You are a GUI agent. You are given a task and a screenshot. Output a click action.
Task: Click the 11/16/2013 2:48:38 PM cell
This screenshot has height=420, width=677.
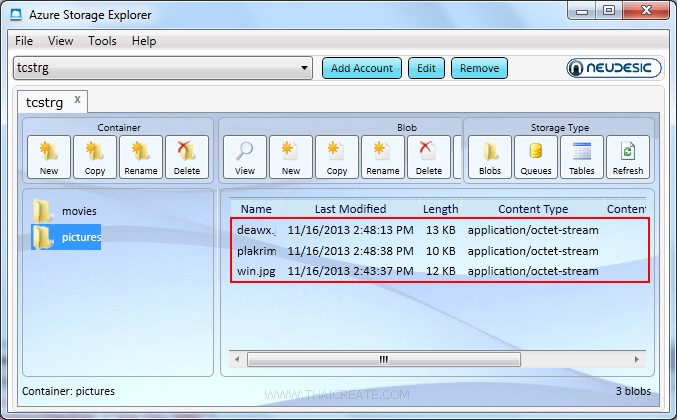(350, 251)
